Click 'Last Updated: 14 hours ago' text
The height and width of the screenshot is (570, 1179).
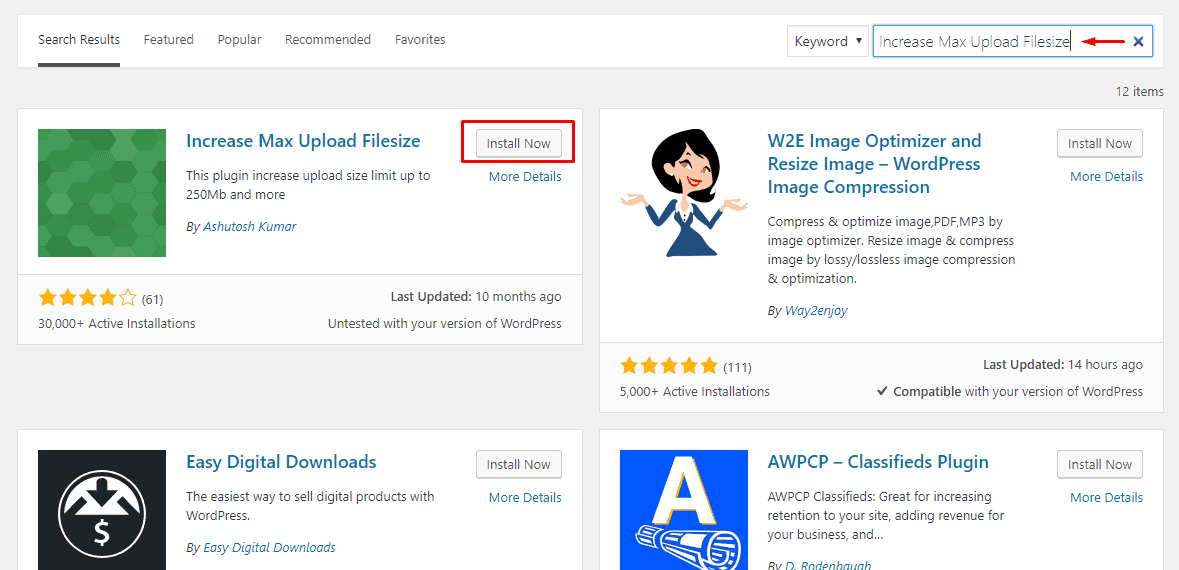1063,364
